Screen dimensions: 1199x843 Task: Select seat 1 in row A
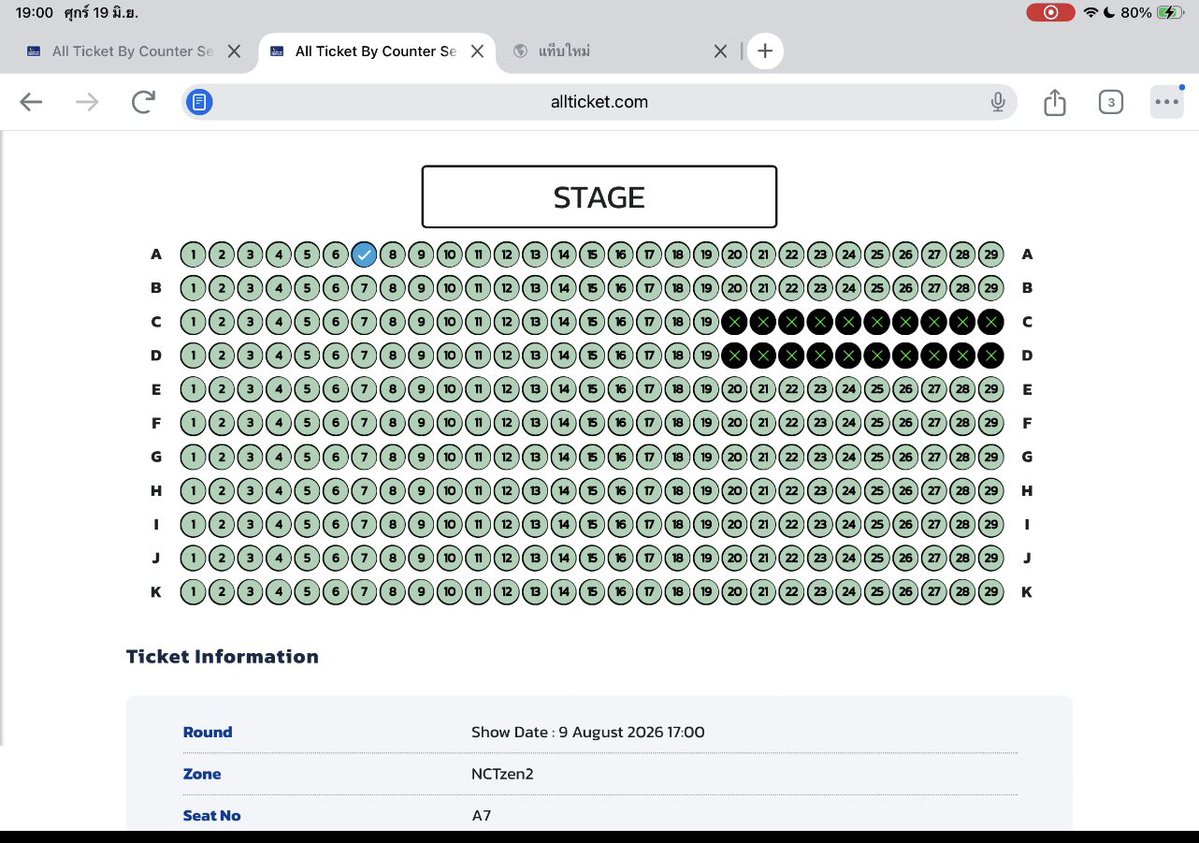pos(193,254)
